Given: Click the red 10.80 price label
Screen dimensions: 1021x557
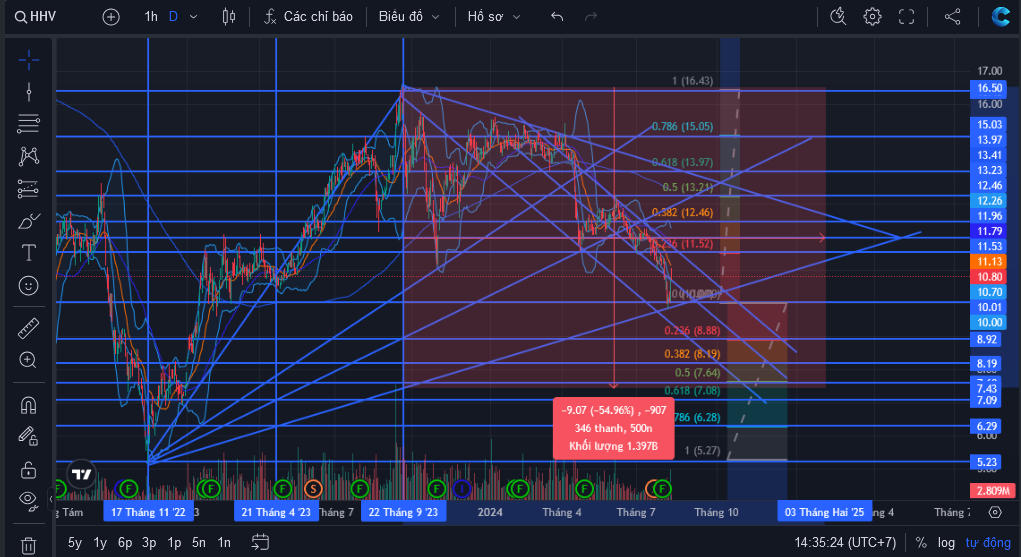Looking at the screenshot, I should 988,277.
